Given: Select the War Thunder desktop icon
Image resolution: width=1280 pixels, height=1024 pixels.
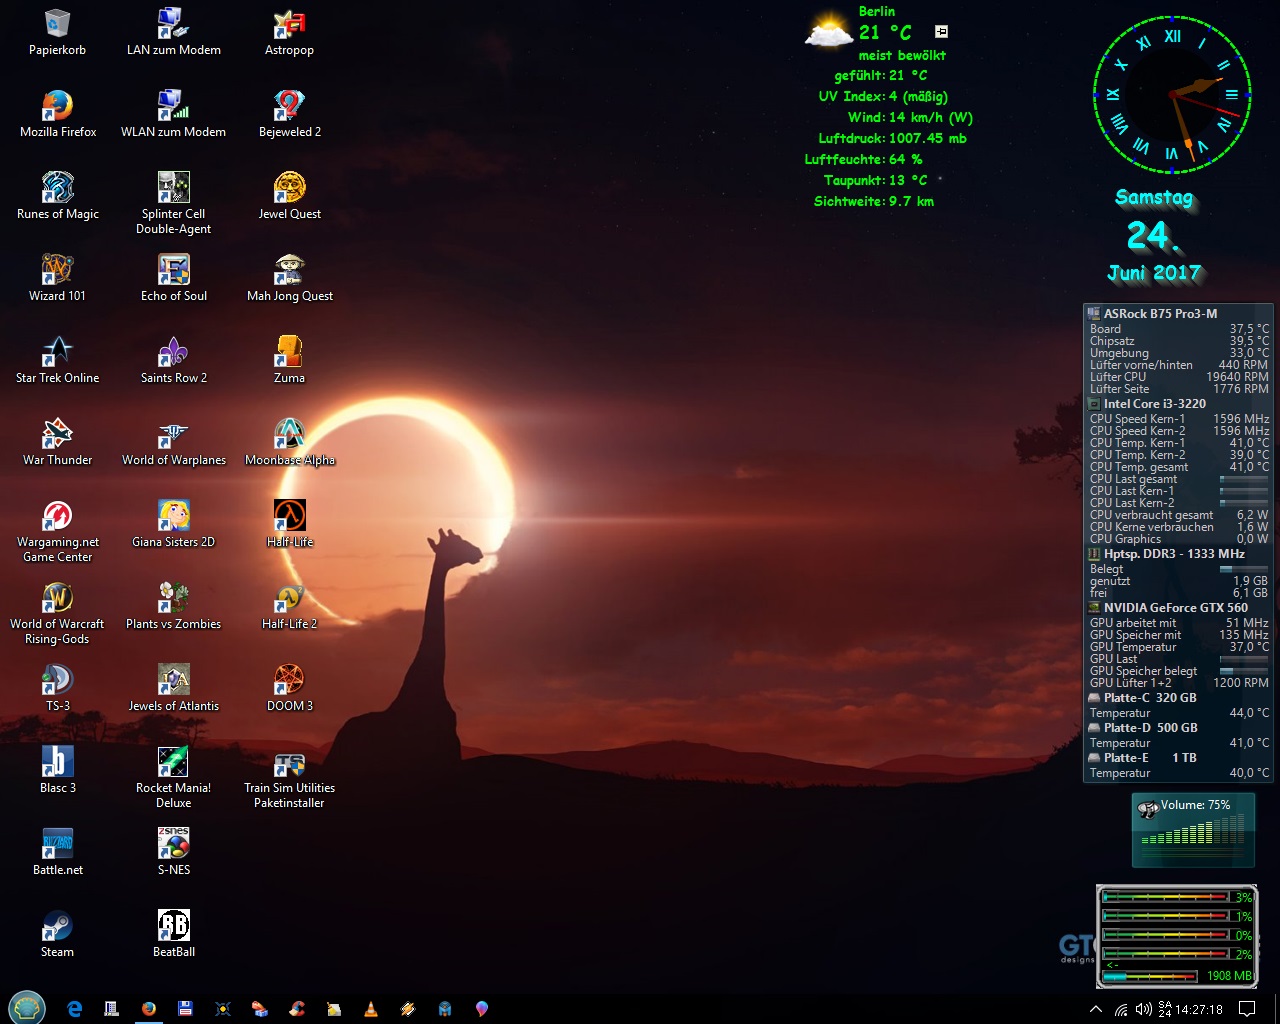Looking at the screenshot, I should (58, 442).
